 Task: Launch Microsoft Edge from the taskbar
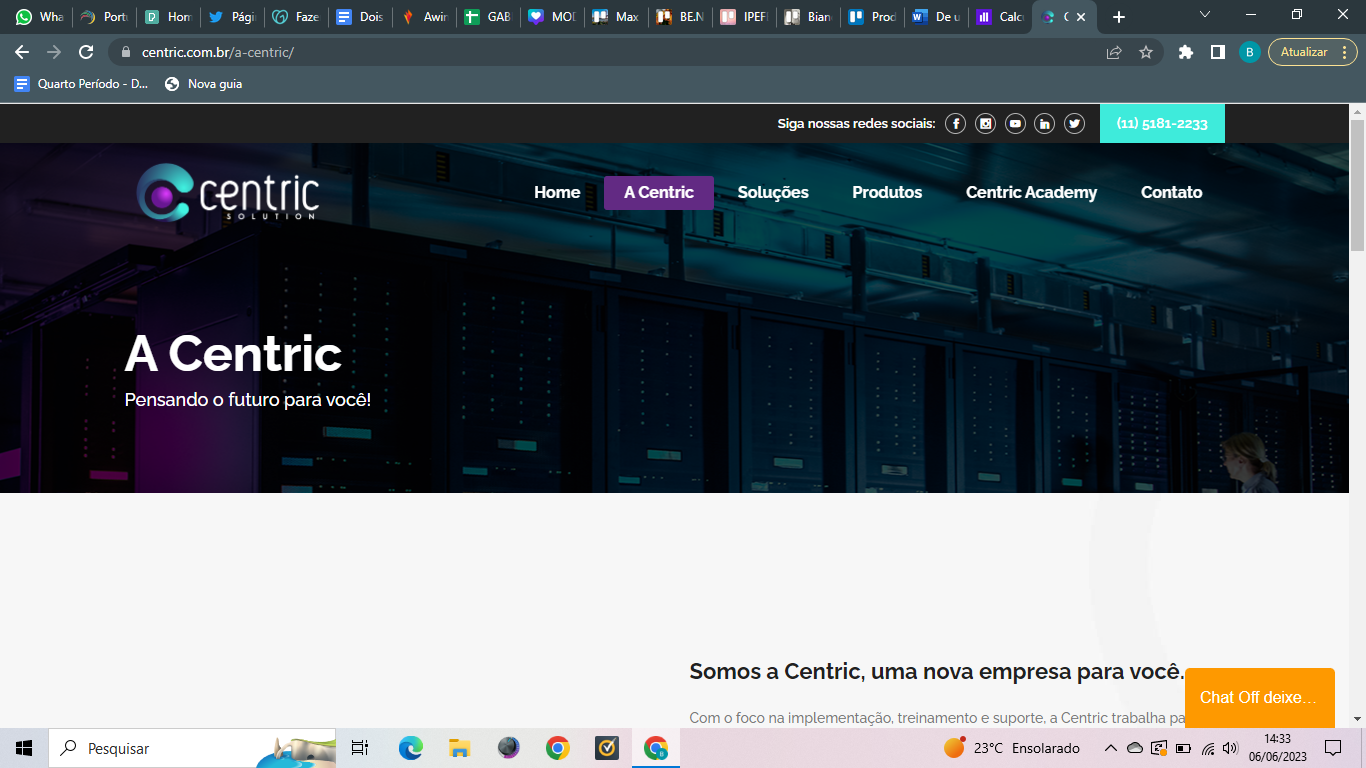click(410, 748)
